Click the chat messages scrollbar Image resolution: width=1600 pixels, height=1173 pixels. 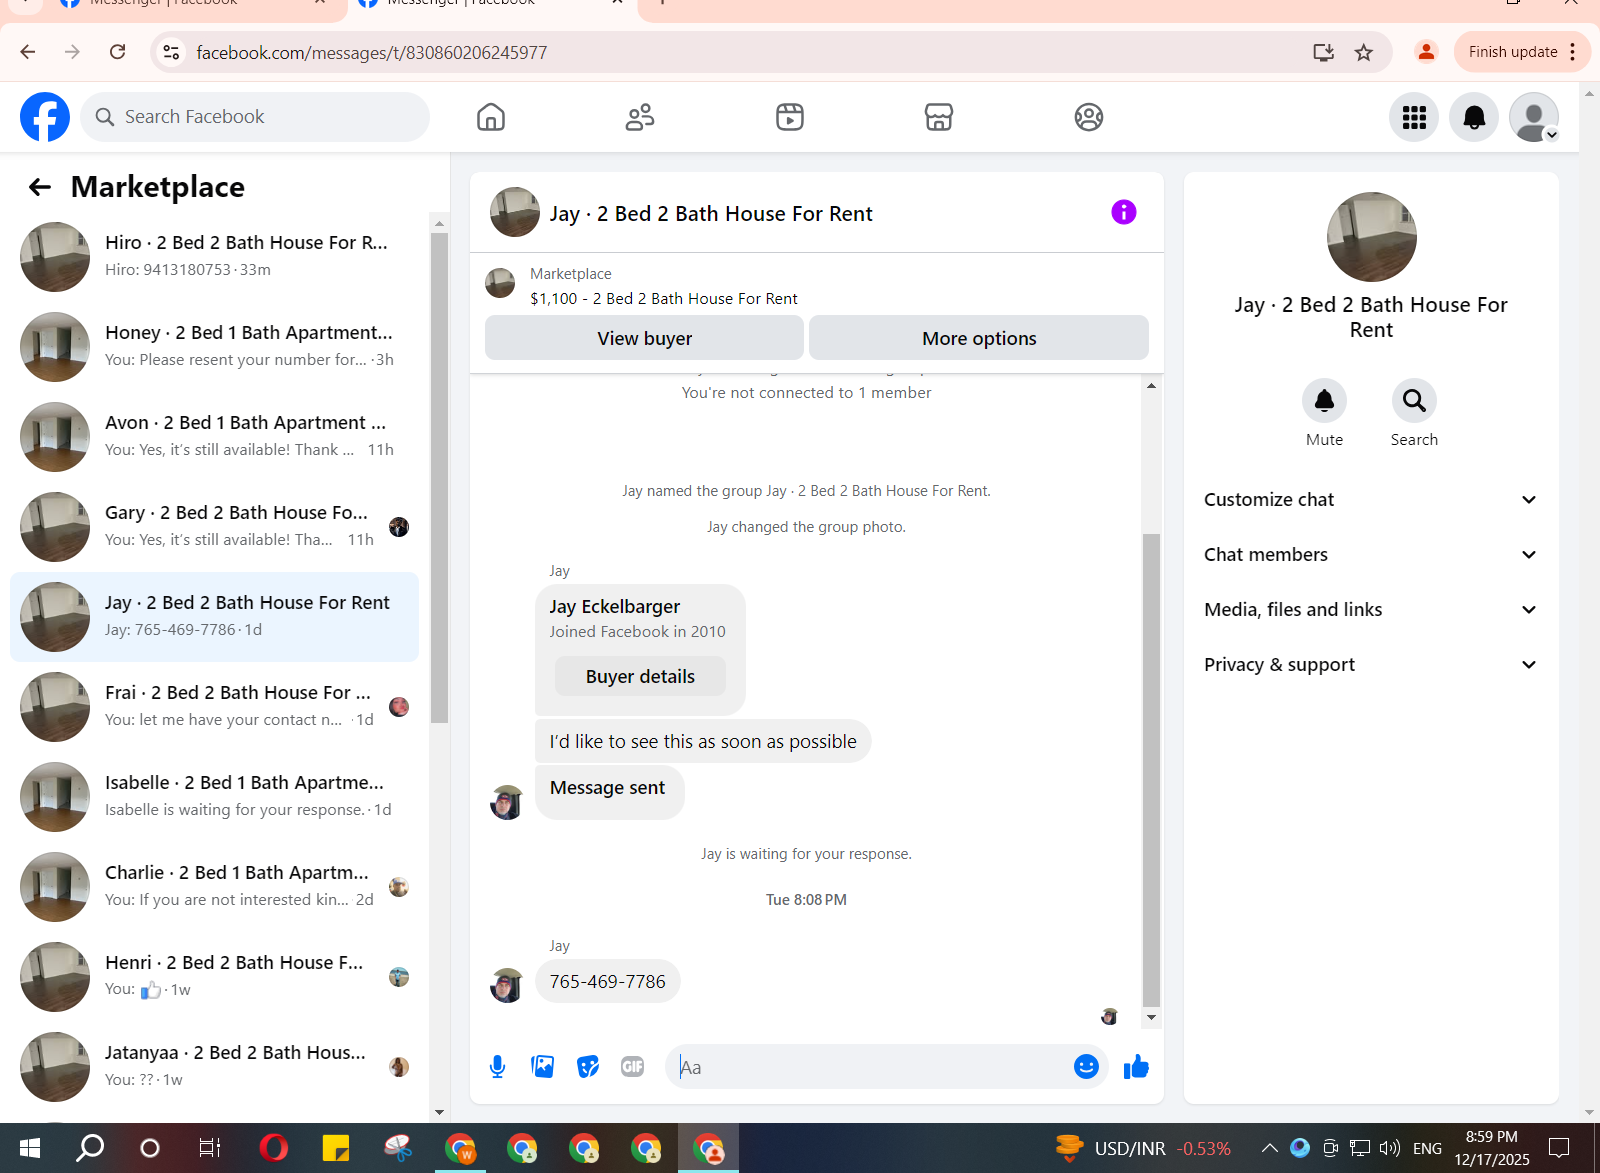point(1151,770)
